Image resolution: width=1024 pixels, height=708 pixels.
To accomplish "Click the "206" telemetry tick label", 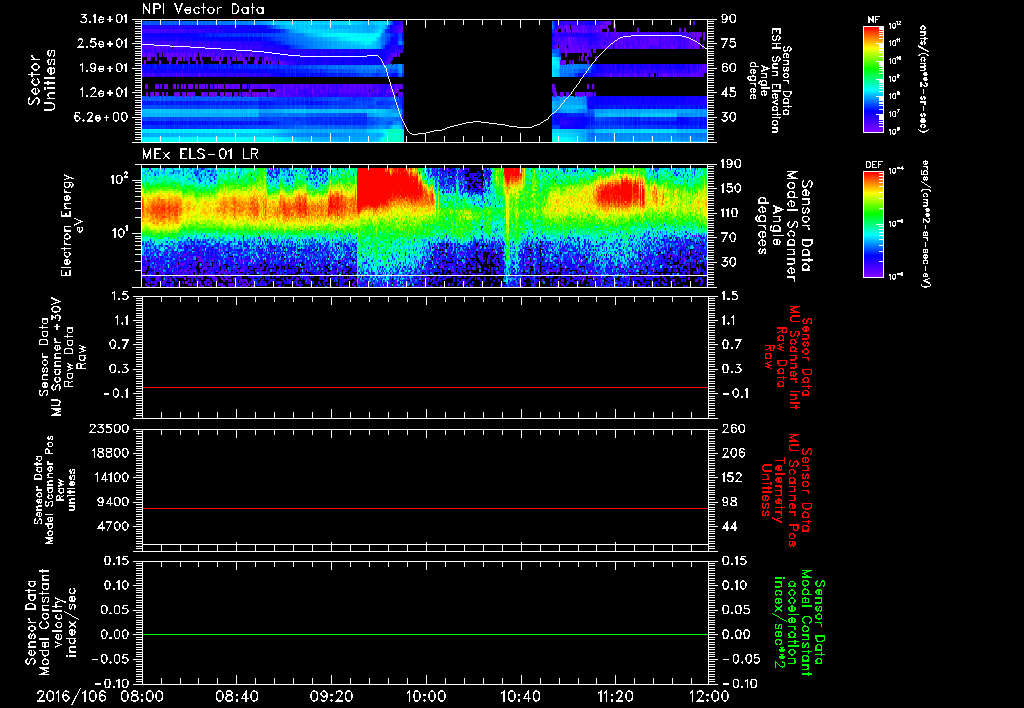I will [731, 453].
